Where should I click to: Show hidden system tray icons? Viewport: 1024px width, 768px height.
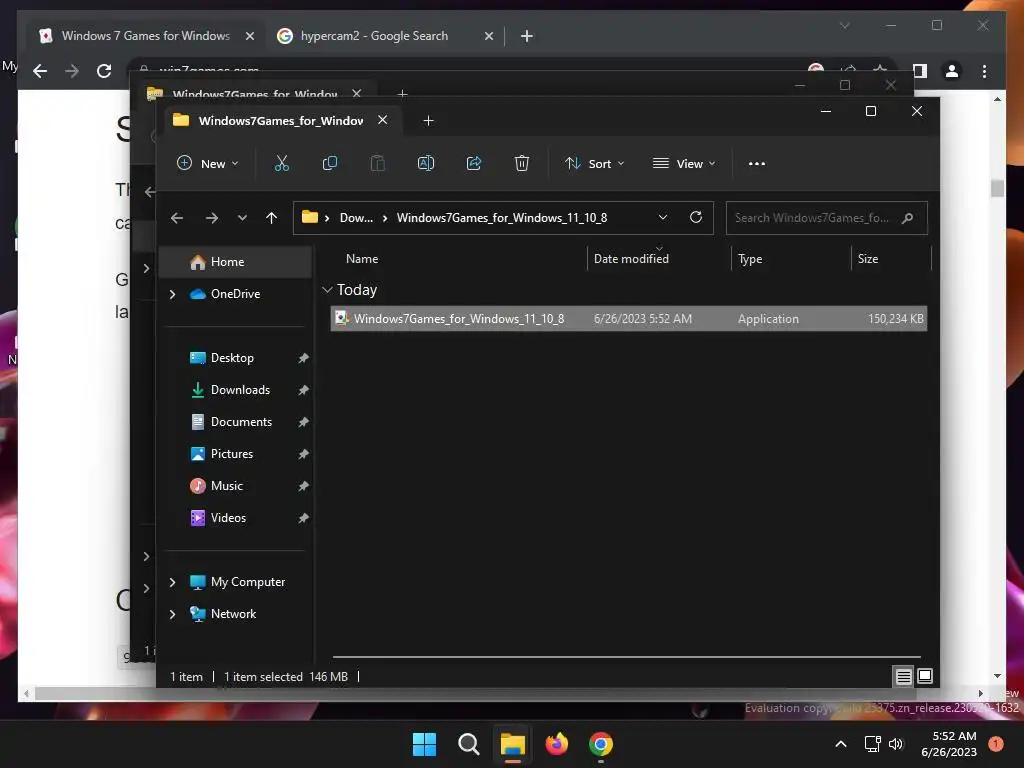pyautogui.click(x=841, y=744)
